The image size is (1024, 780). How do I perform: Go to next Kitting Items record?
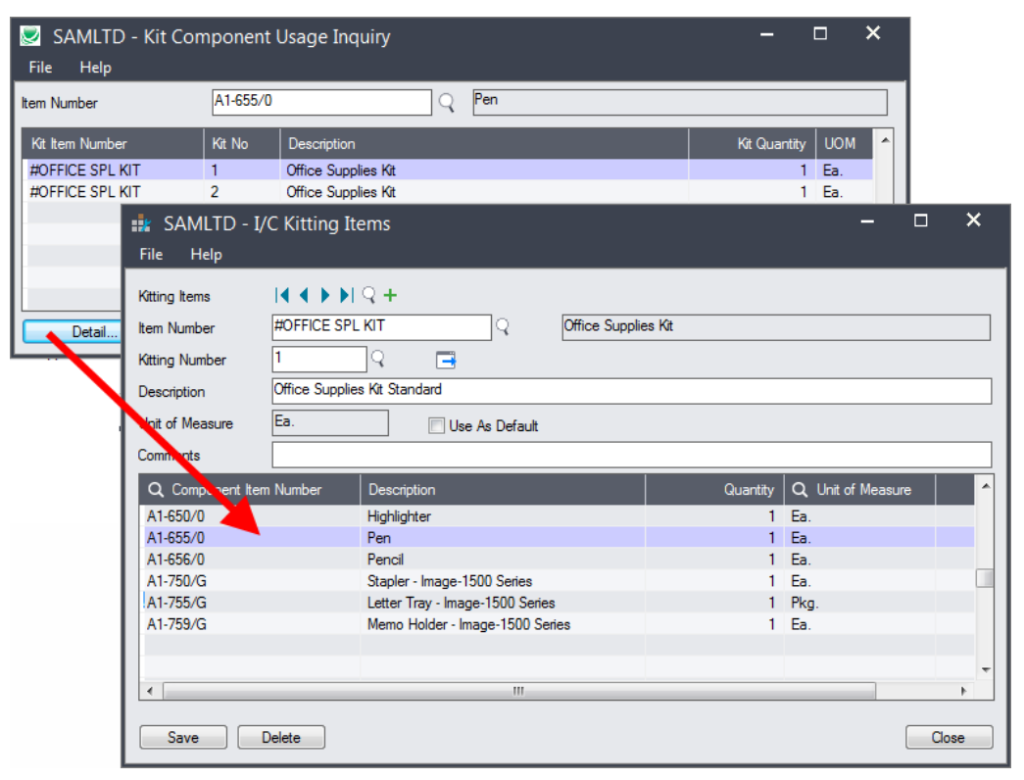pos(325,295)
